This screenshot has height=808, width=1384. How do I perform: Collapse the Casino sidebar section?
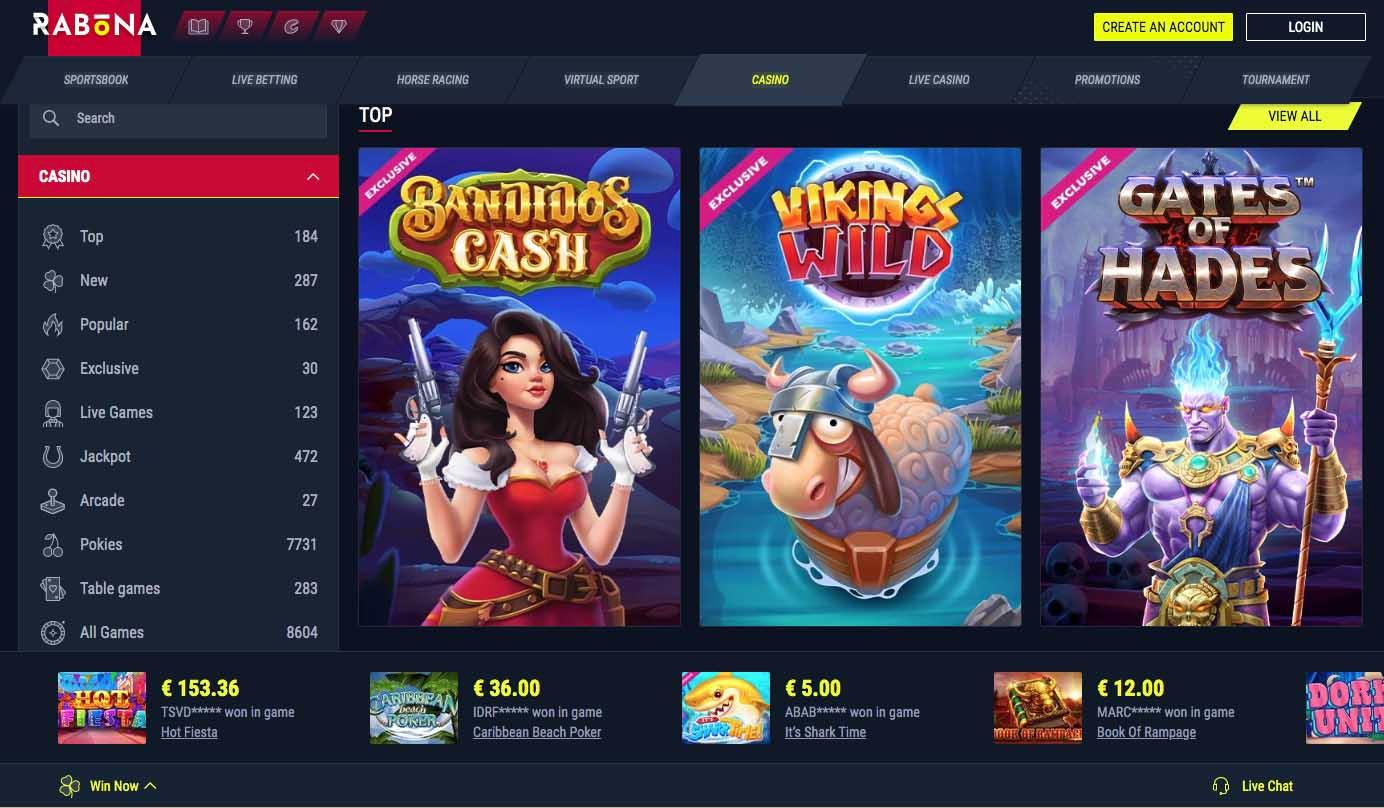tap(313, 176)
